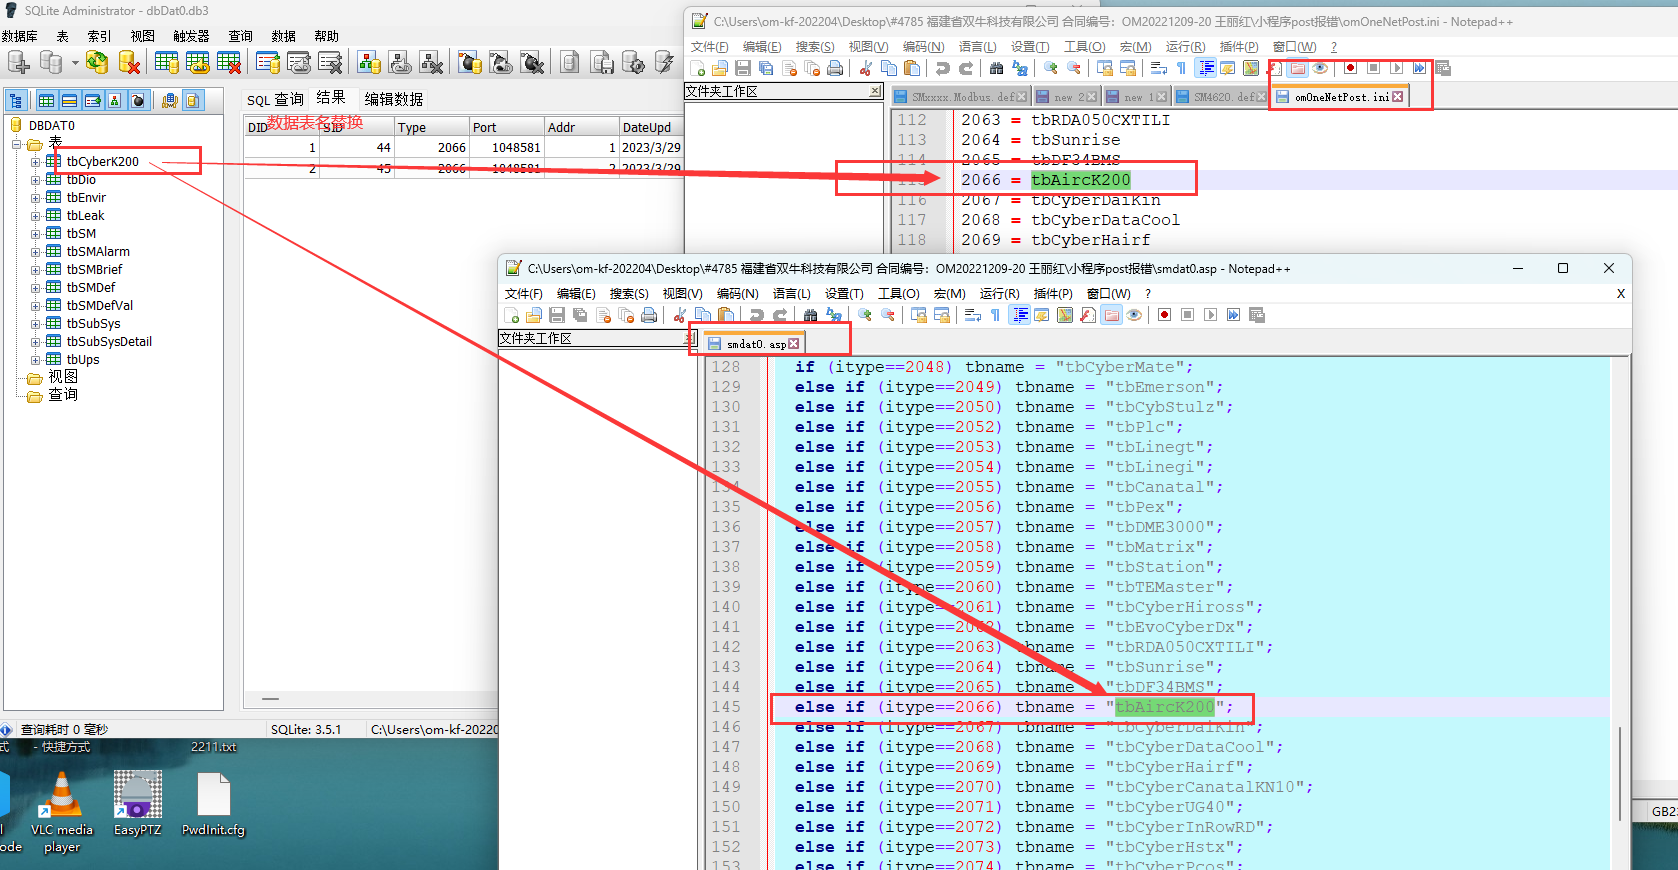The width and height of the screenshot is (1678, 870).
Task: Click the Type column header in results grid
Action: 431,127
